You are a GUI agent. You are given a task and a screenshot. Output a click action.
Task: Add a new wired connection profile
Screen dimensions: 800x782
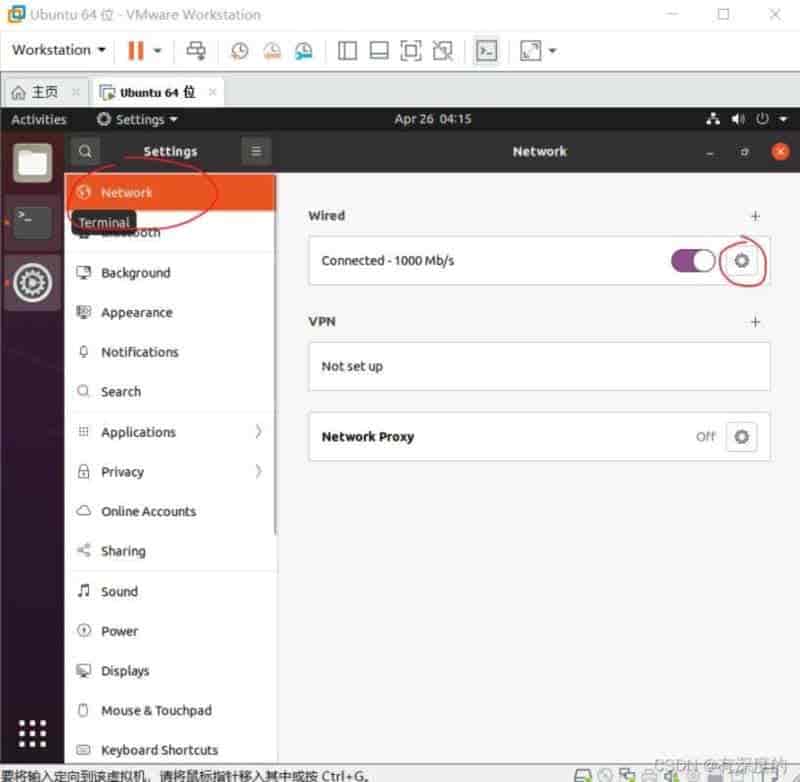(x=755, y=216)
